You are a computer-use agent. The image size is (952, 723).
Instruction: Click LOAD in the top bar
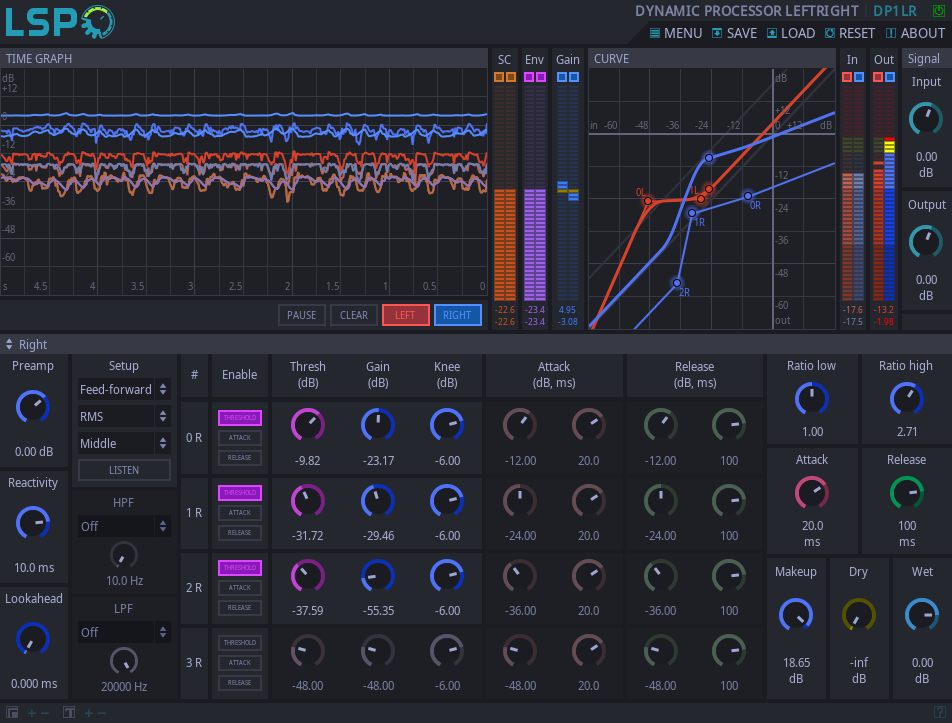(791, 33)
